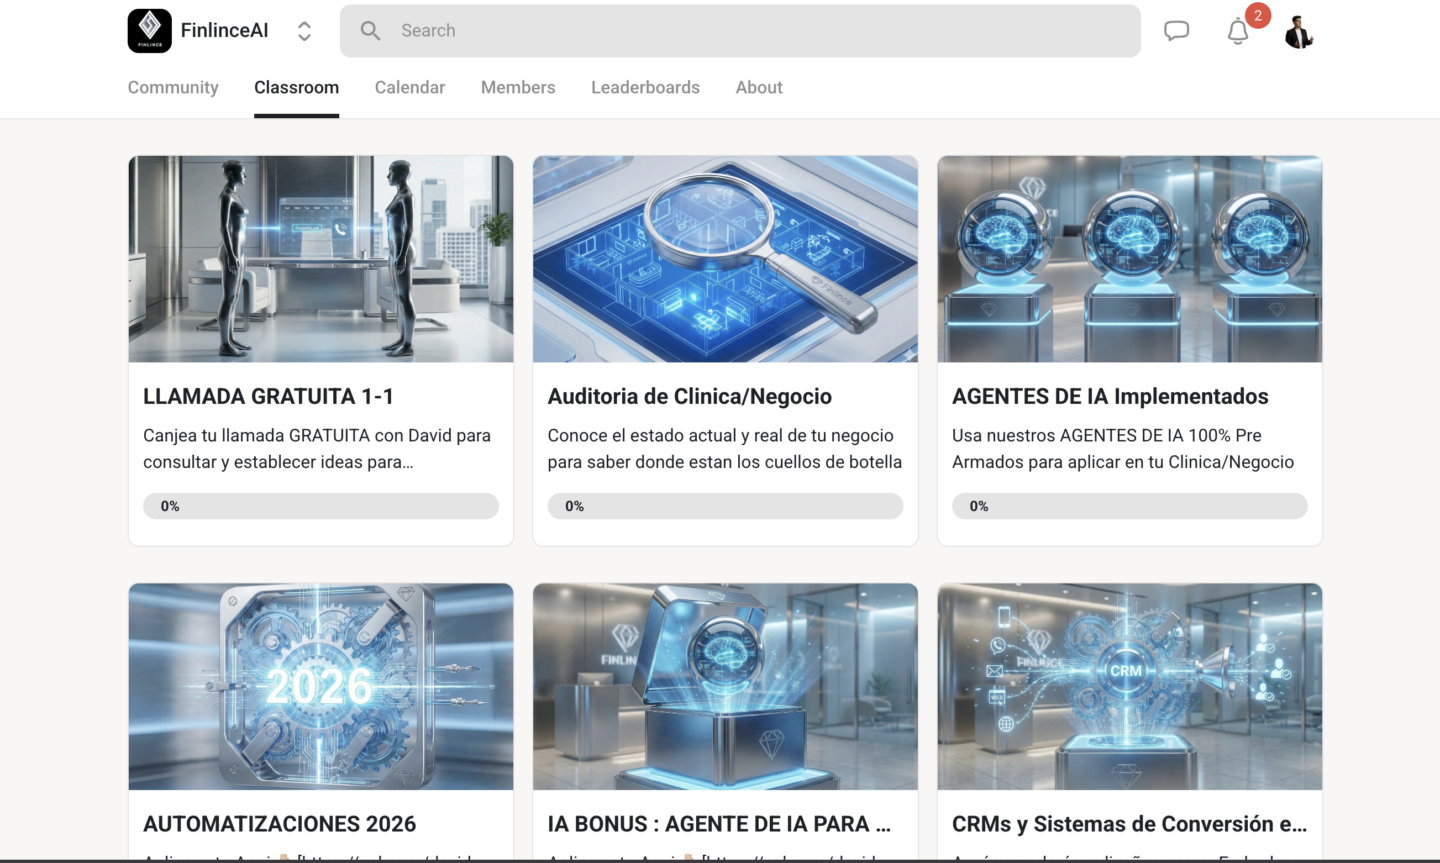Click the 'Conoce el estado actual' description
Image resolution: width=1440 pixels, height=863 pixels.
coord(725,449)
